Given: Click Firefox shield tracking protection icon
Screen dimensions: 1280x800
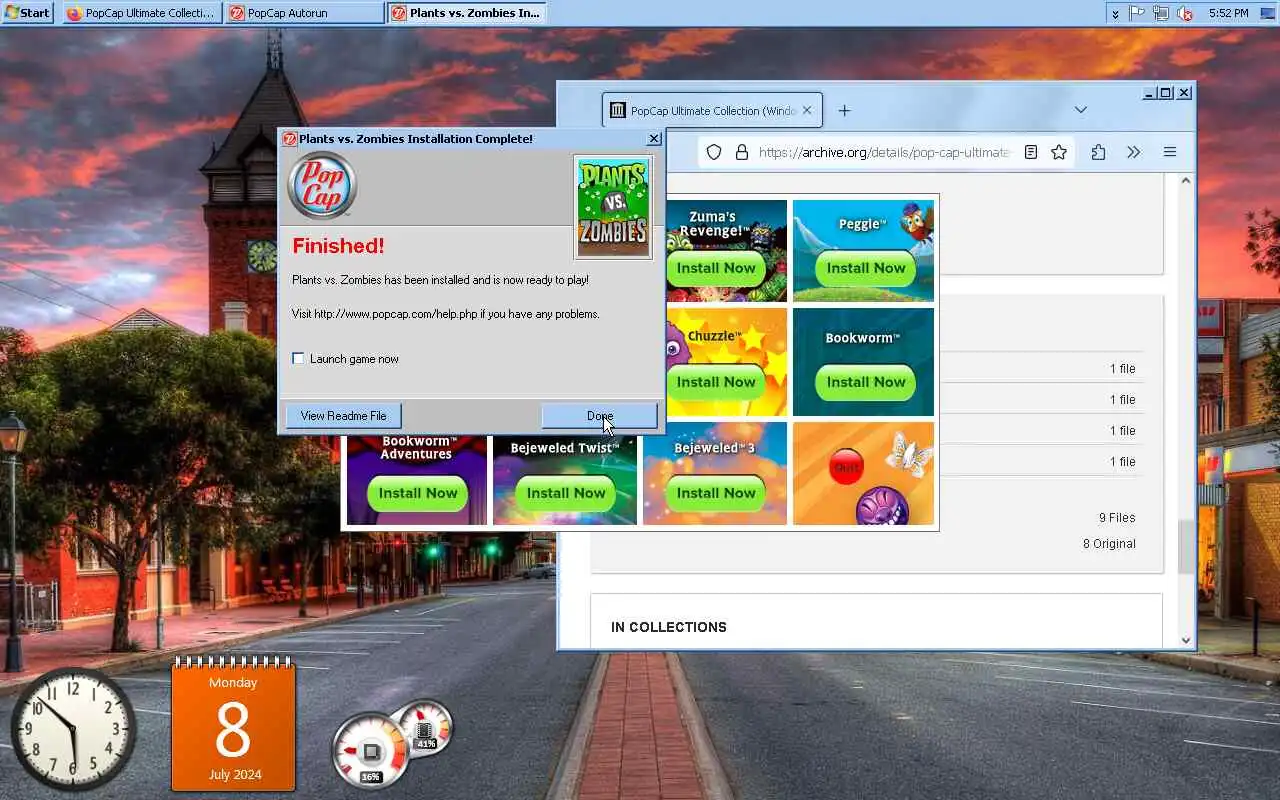Looking at the screenshot, I should (713, 152).
